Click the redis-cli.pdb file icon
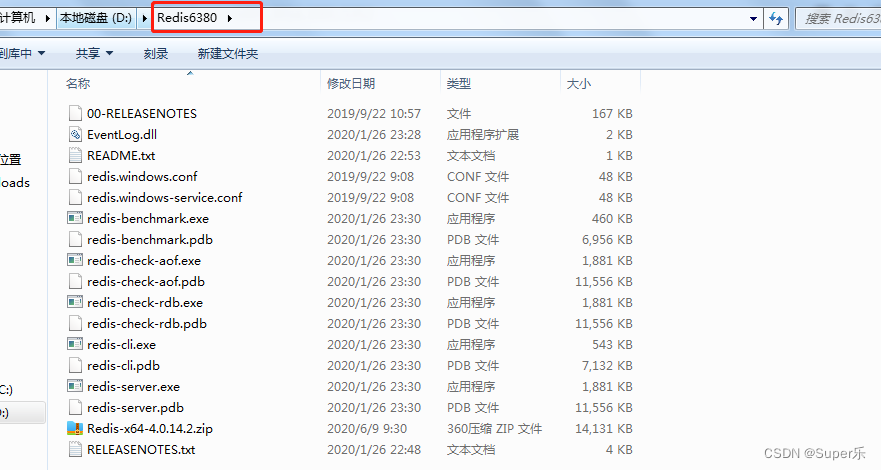The height and width of the screenshot is (470, 881). pyautogui.click(x=75, y=366)
